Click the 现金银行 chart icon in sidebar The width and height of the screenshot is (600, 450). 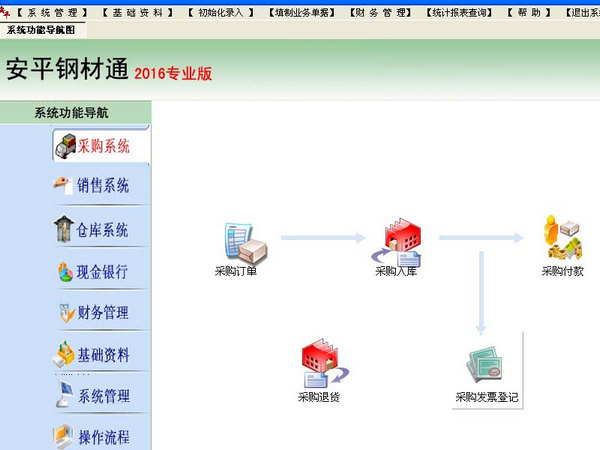tap(65, 271)
